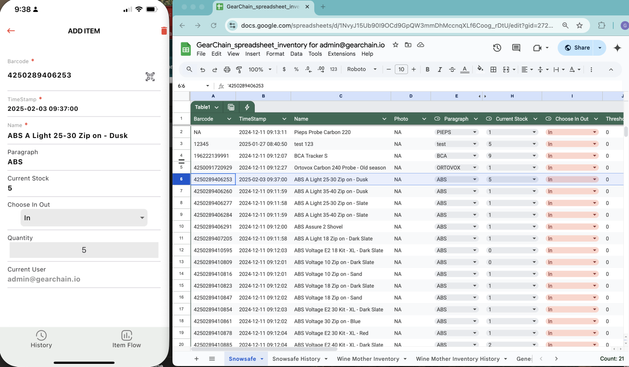Open History in the phone bottom bar
This screenshot has width=629, height=367.
[41, 339]
